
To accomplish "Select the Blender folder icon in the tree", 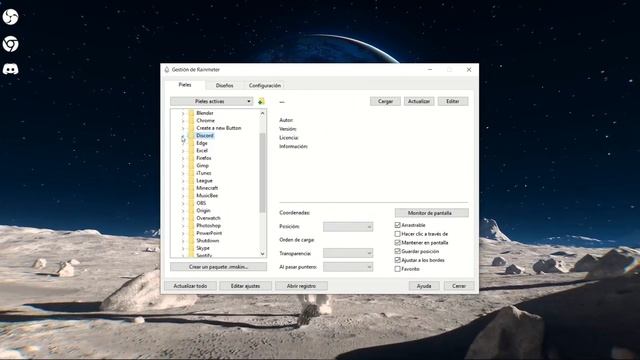I will pos(191,113).
